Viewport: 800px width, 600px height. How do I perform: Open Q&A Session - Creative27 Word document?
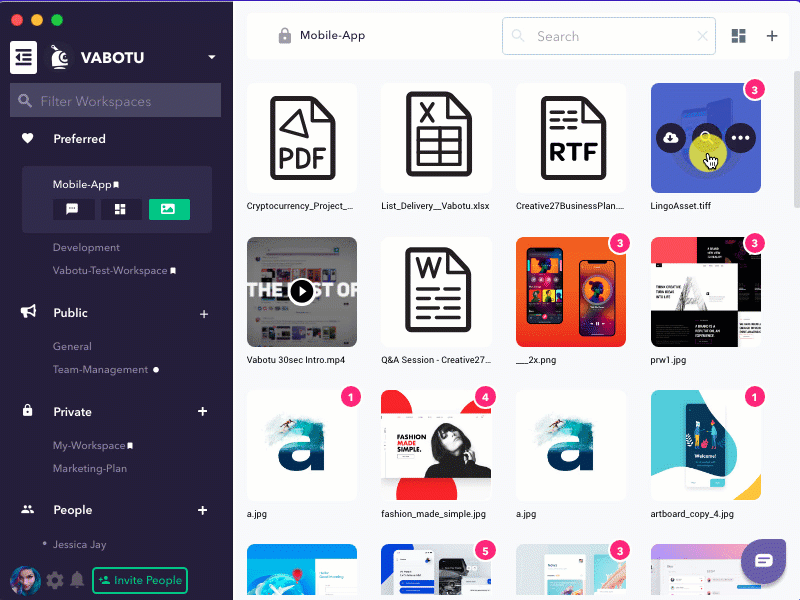(437, 292)
